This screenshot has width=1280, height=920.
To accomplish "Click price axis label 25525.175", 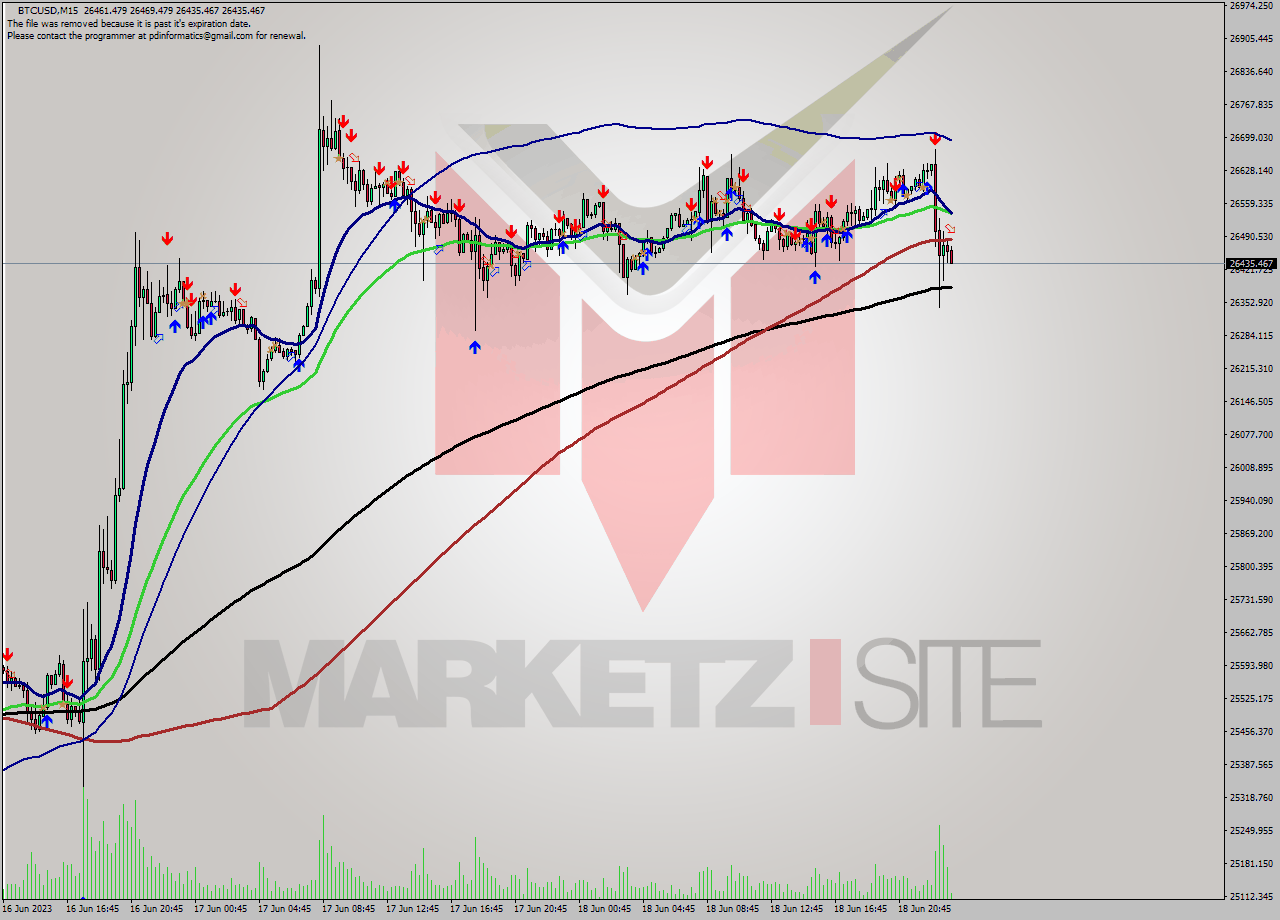I will [x=1252, y=699].
